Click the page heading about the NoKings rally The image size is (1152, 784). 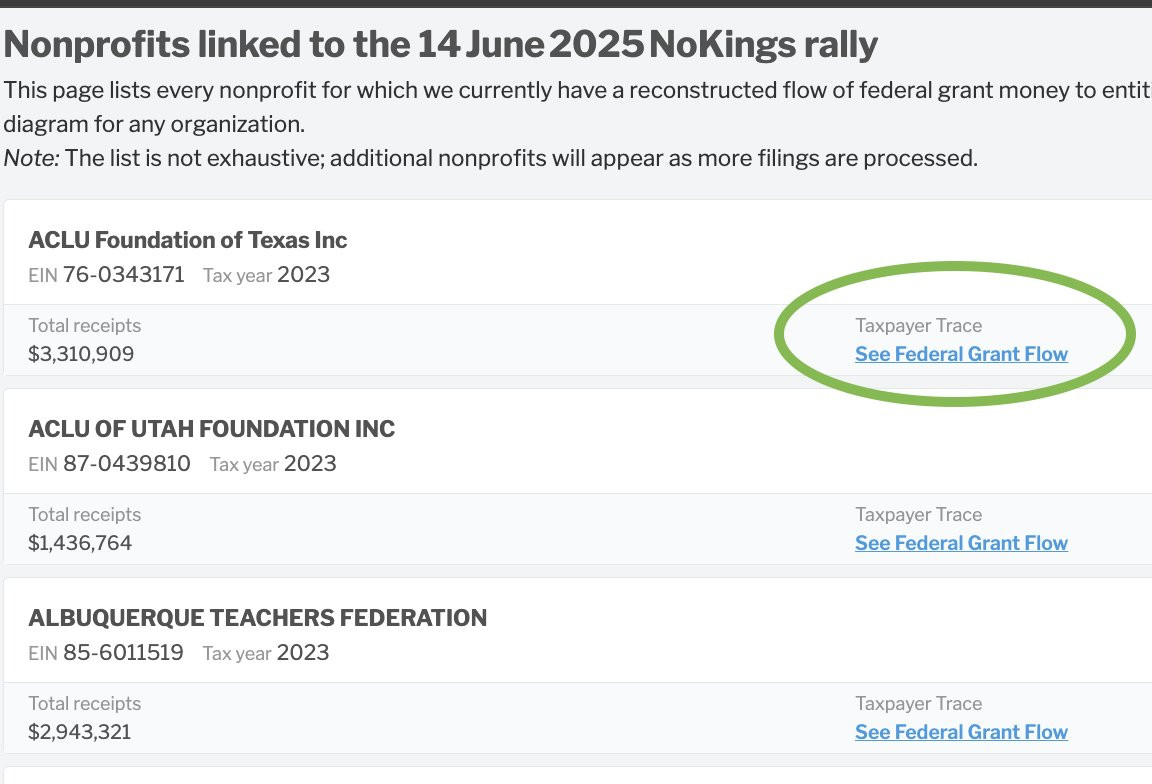[x=441, y=44]
